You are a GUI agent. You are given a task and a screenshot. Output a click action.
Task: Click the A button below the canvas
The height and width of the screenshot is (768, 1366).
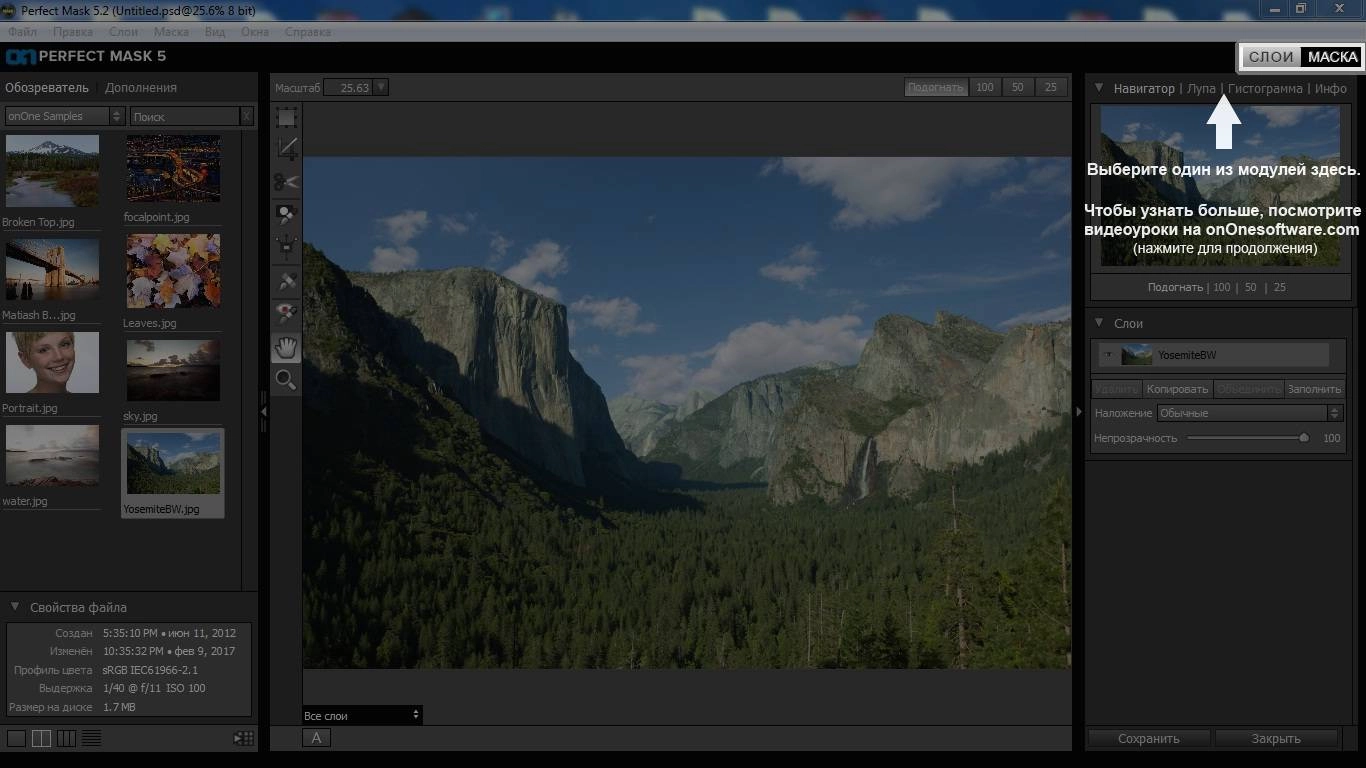316,738
